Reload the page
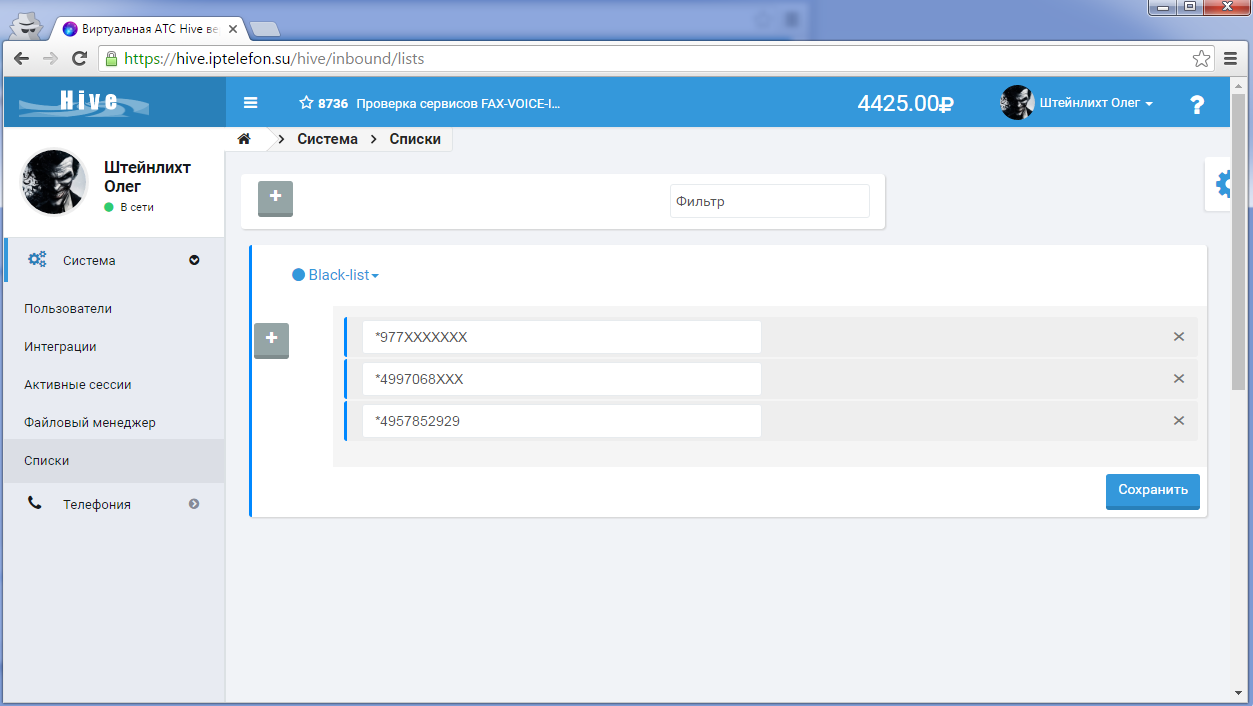1253x706 pixels. (79, 59)
